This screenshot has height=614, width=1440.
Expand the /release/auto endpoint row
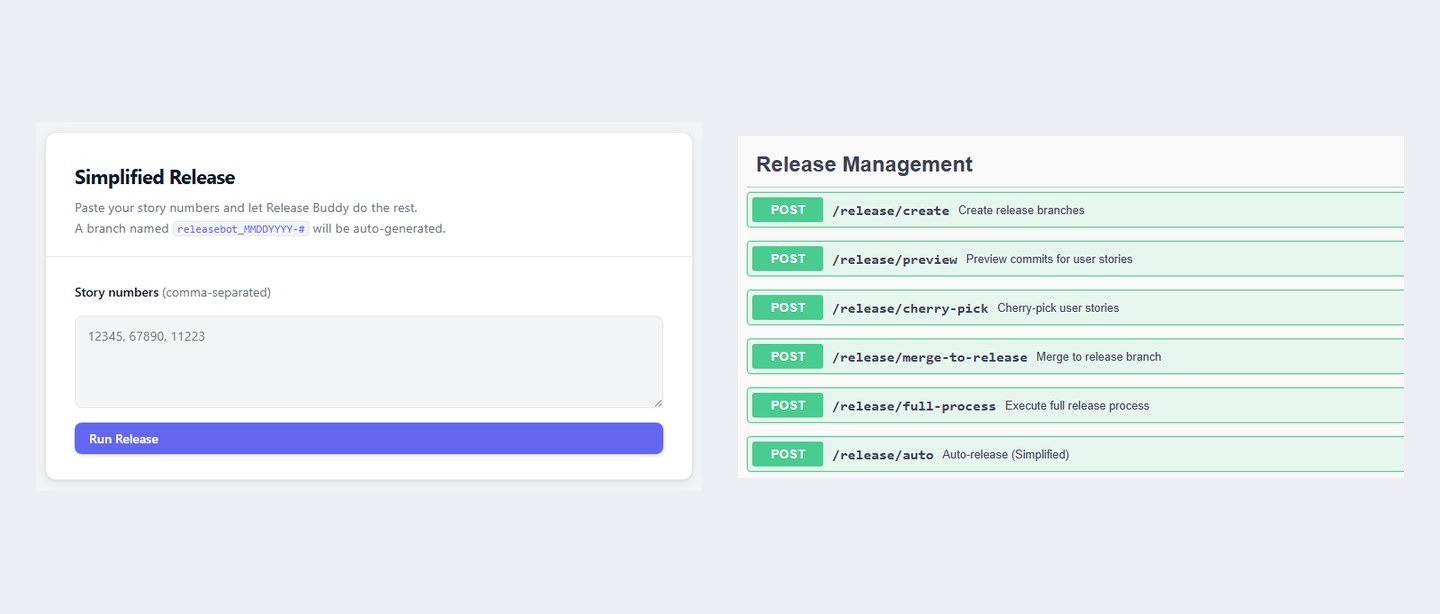click(1075, 455)
